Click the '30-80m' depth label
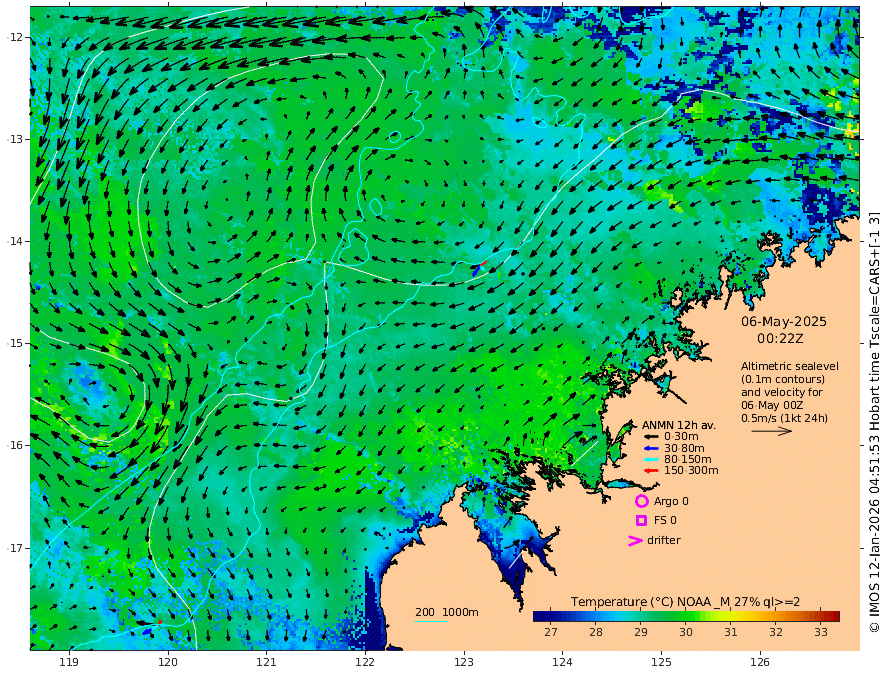Screen dimensions: 880x680 click(x=684, y=448)
